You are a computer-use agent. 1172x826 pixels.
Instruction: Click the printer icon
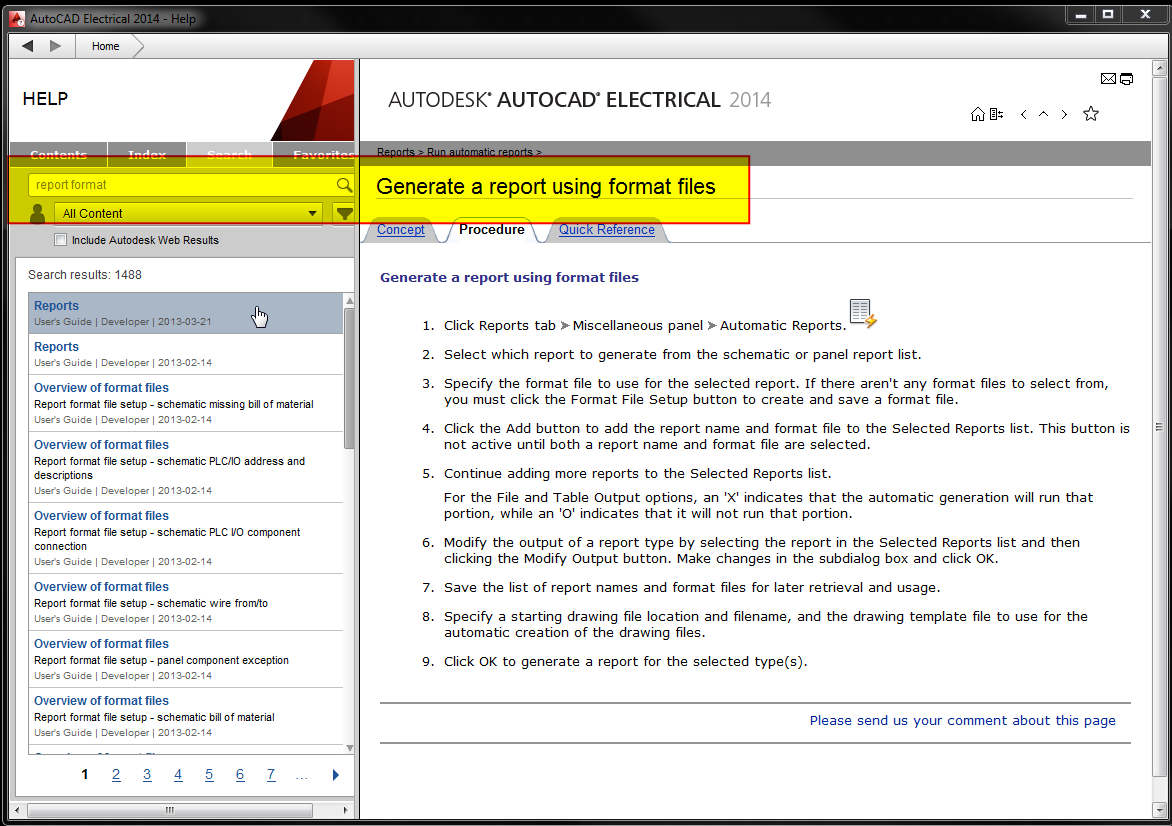tap(1126, 78)
